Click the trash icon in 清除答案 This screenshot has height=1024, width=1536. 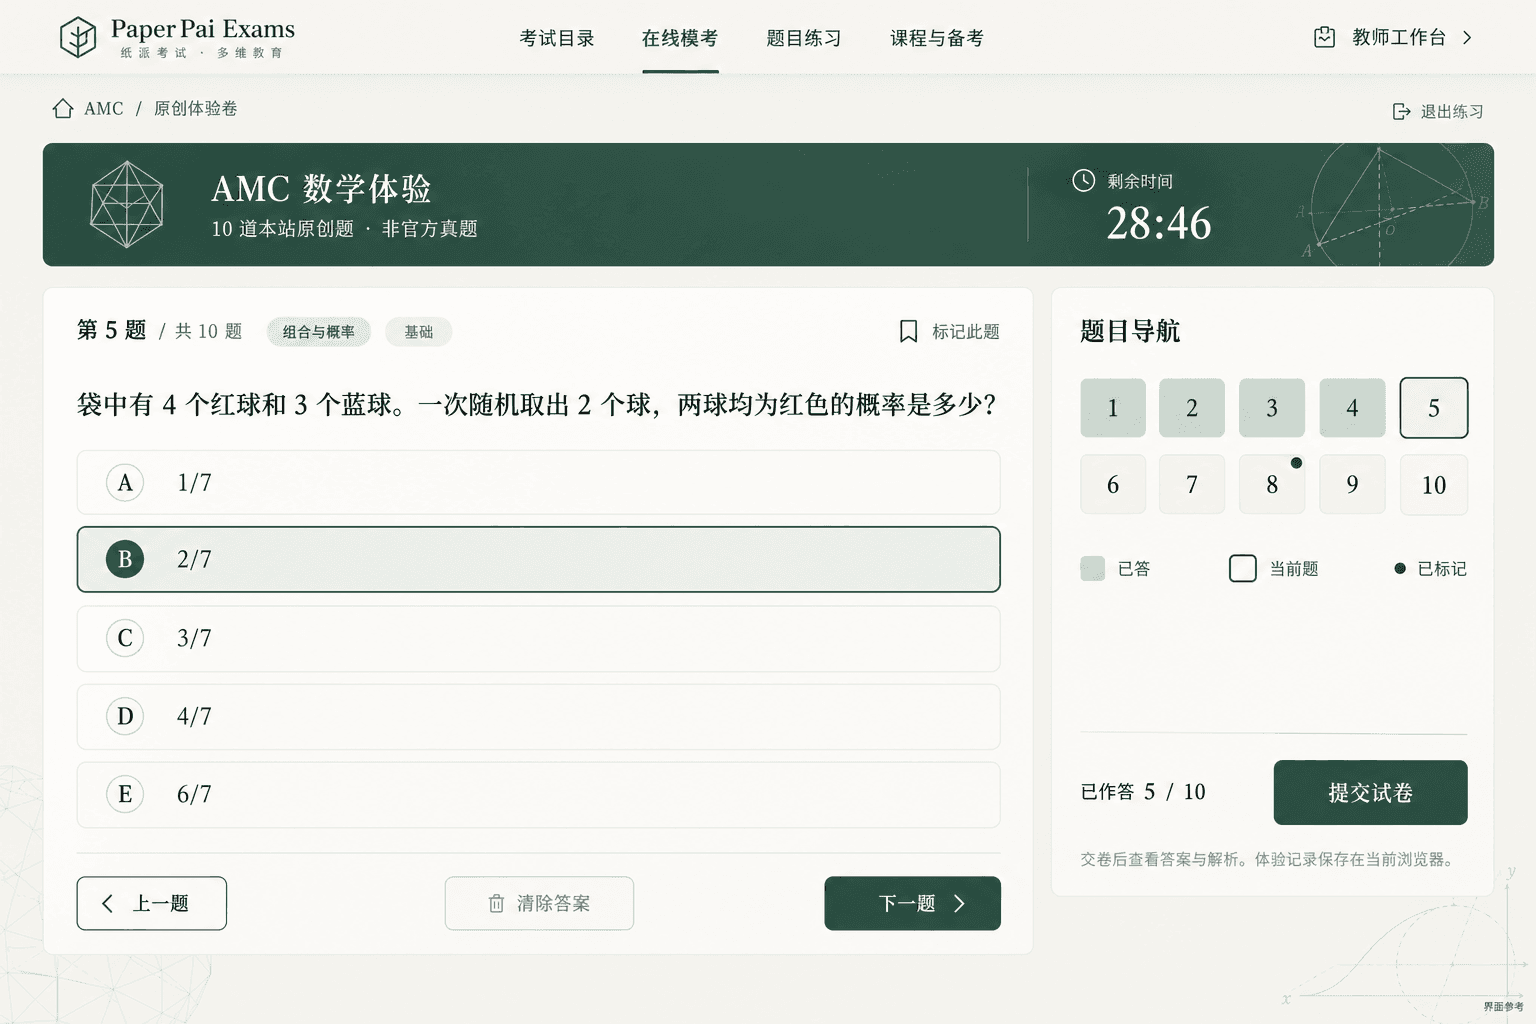[496, 904]
